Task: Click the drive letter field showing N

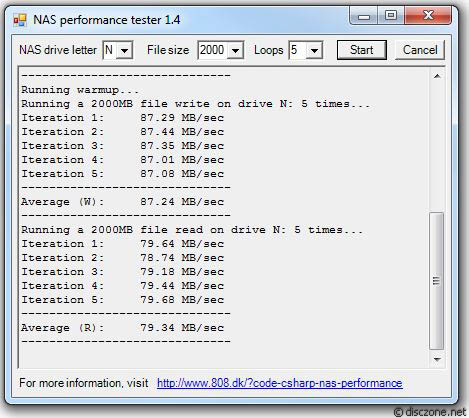Action: (x=110, y=50)
